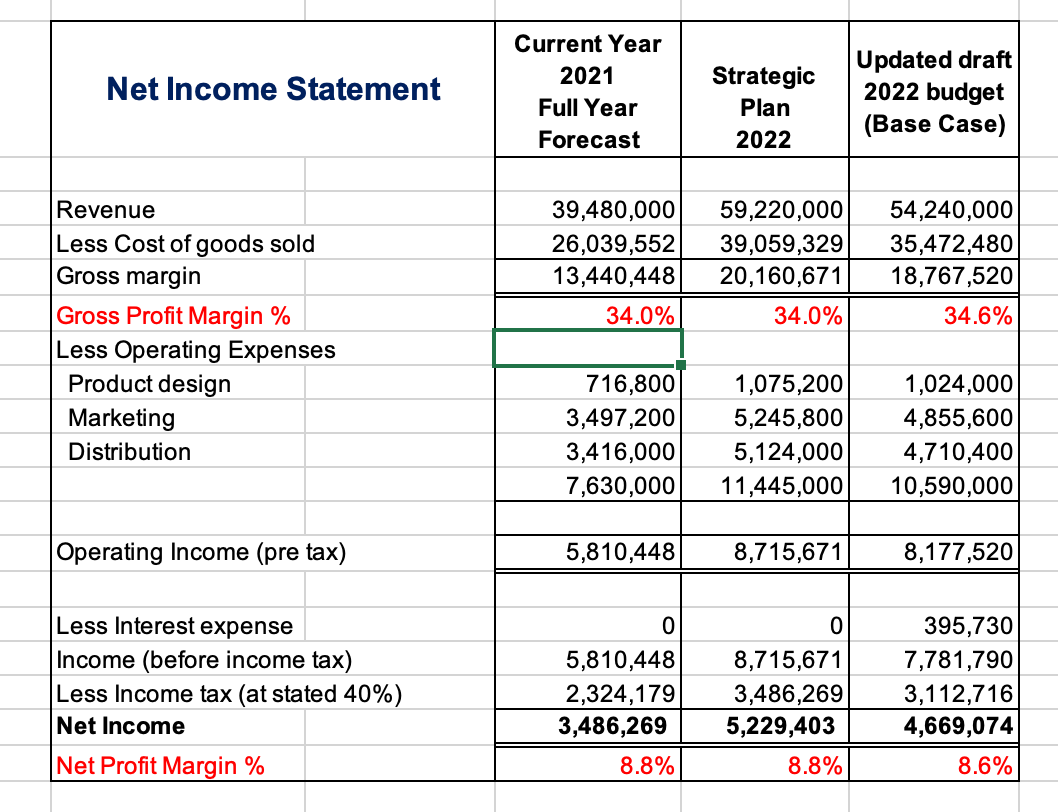The width and height of the screenshot is (1058, 812).
Task: Click the 'Updated draft 2022 budget' header
Action: click(934, 91)
